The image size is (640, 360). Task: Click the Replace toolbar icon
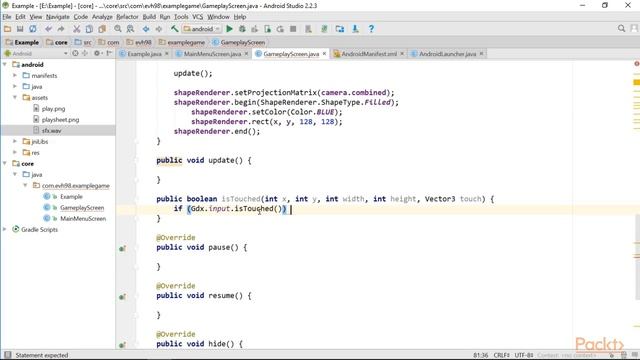point(130,29)
